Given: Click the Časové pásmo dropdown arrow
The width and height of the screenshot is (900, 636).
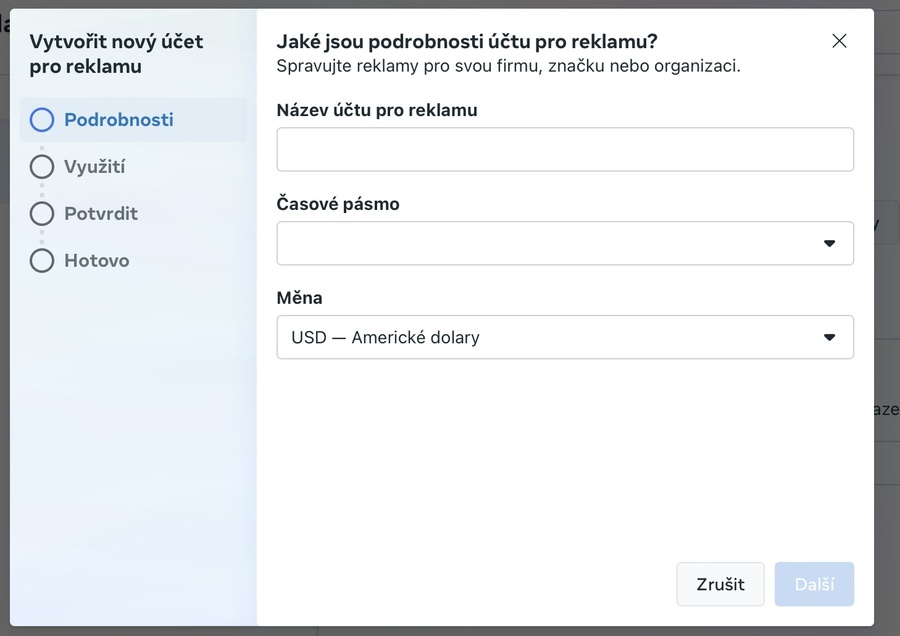Looking at the screenshot, I should pyautogui.click(x=829, y=243).
